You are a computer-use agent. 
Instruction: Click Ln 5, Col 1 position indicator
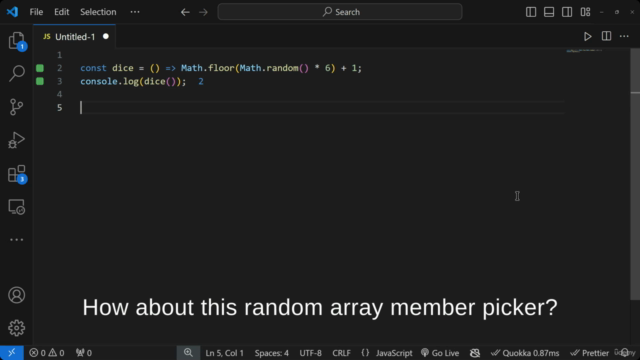224,353
